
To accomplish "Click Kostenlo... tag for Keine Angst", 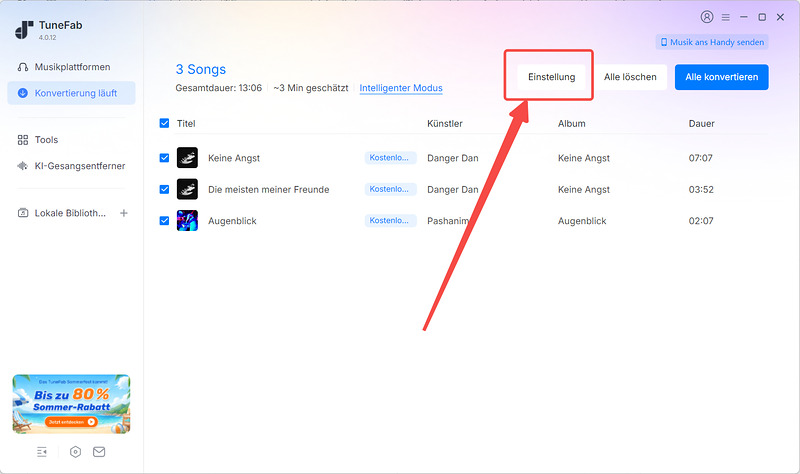I will pos(390,158).
